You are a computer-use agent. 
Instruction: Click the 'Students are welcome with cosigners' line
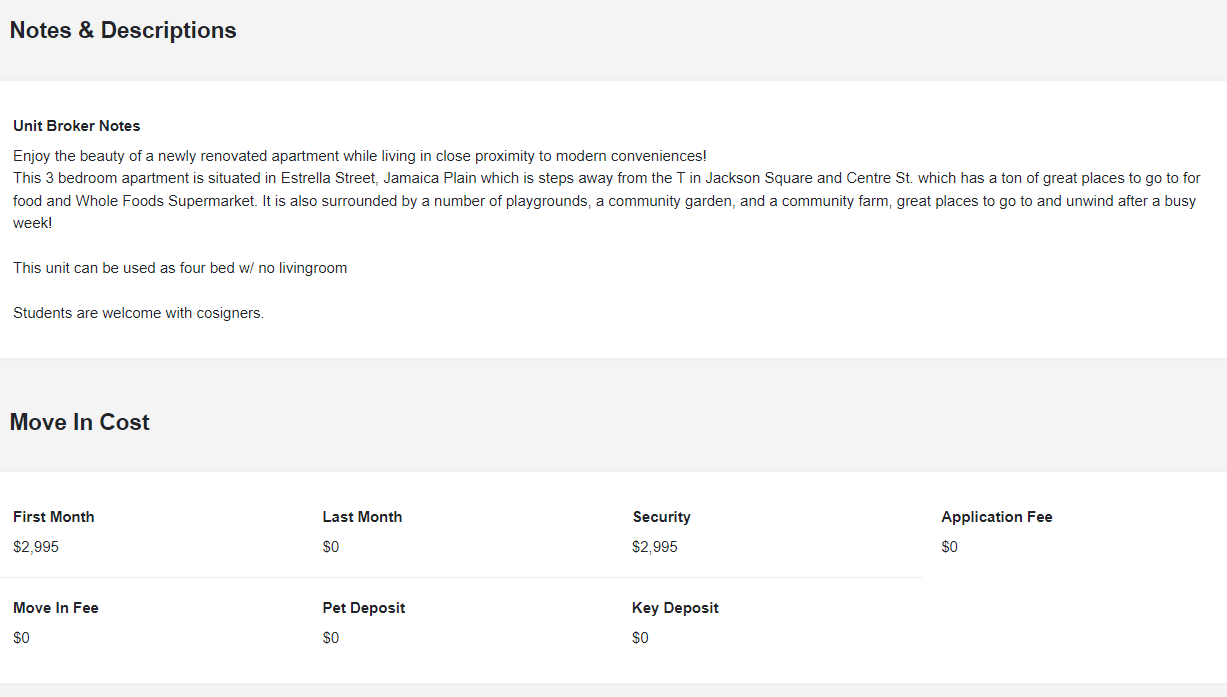tap(139, 313)
